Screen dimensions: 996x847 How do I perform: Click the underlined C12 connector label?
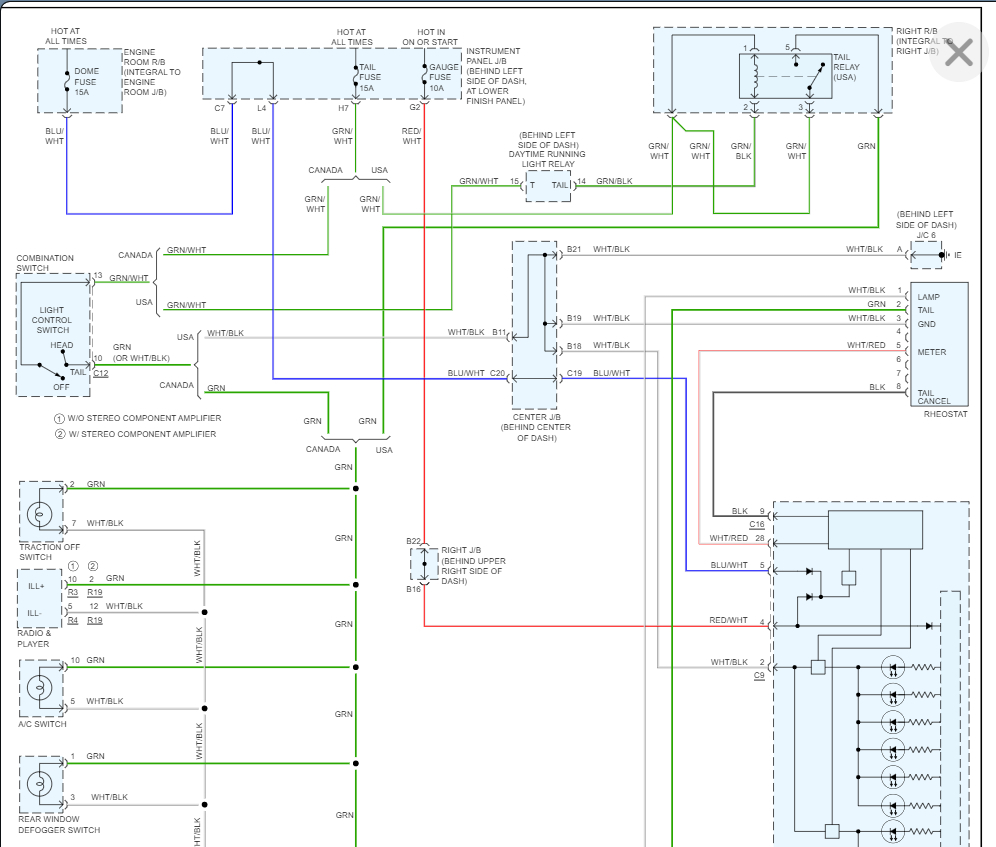point(101,373)
